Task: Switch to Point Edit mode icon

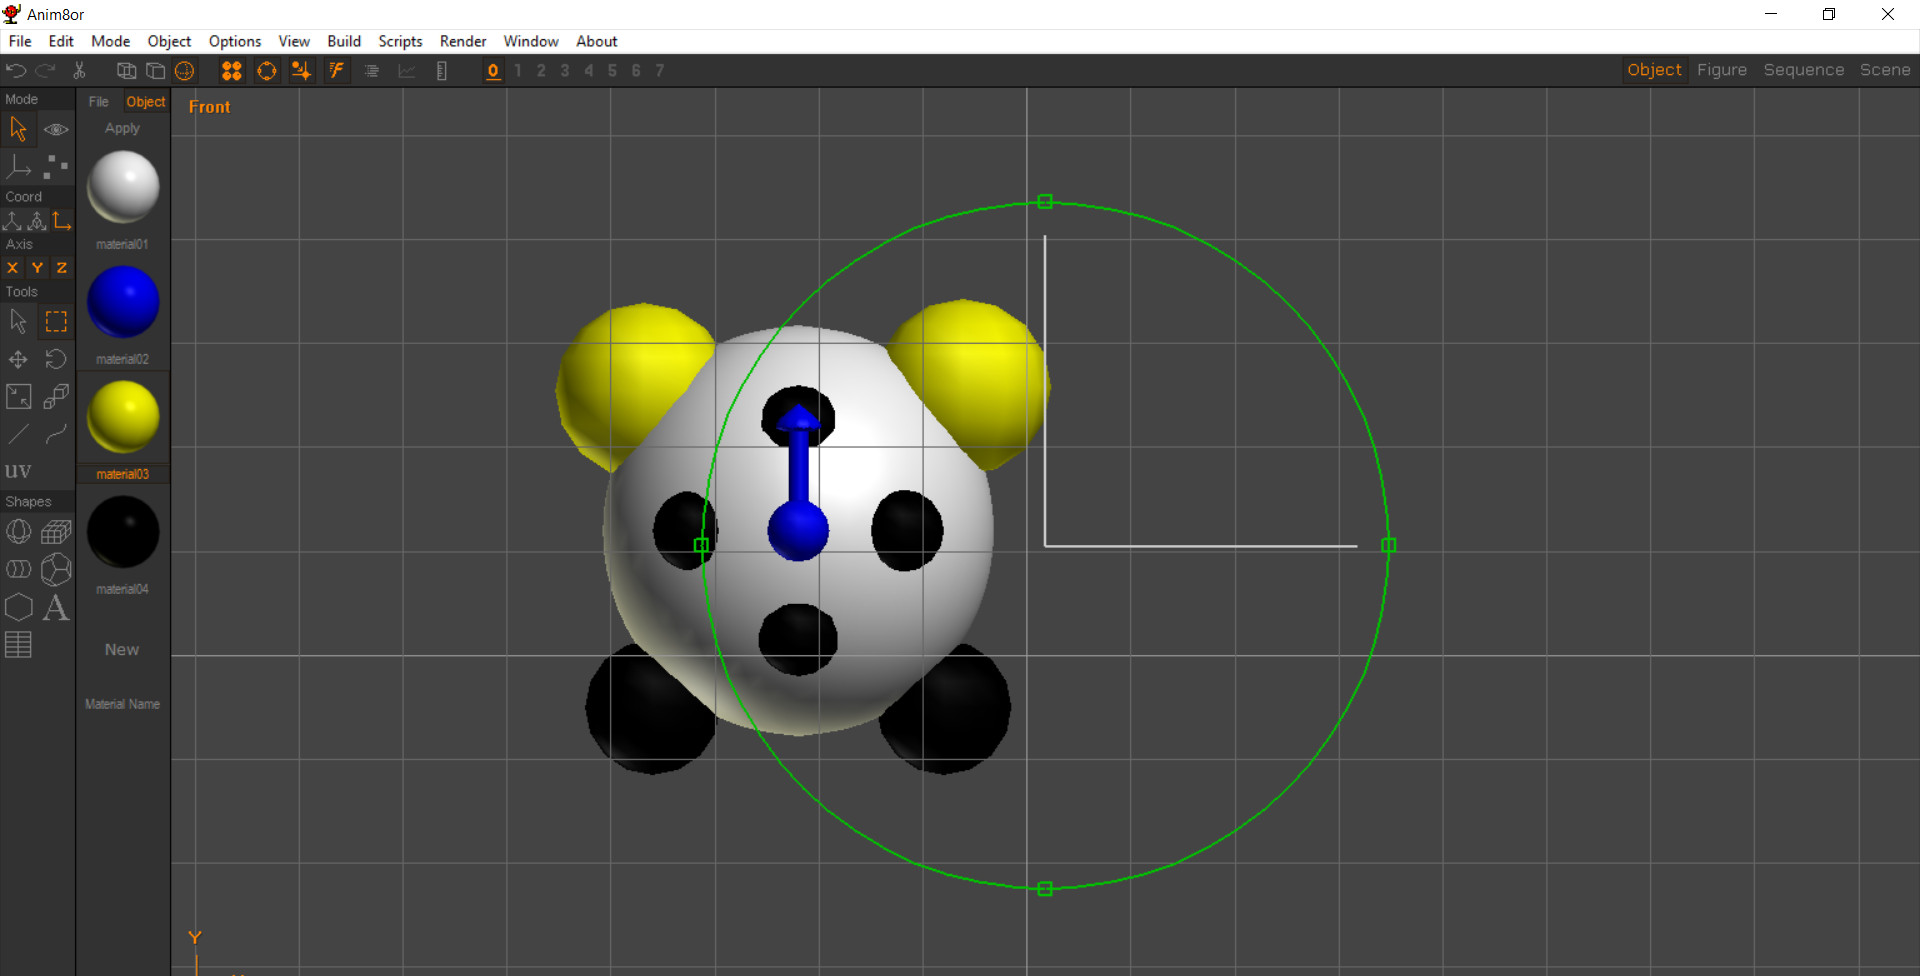Action: point(56,166)
